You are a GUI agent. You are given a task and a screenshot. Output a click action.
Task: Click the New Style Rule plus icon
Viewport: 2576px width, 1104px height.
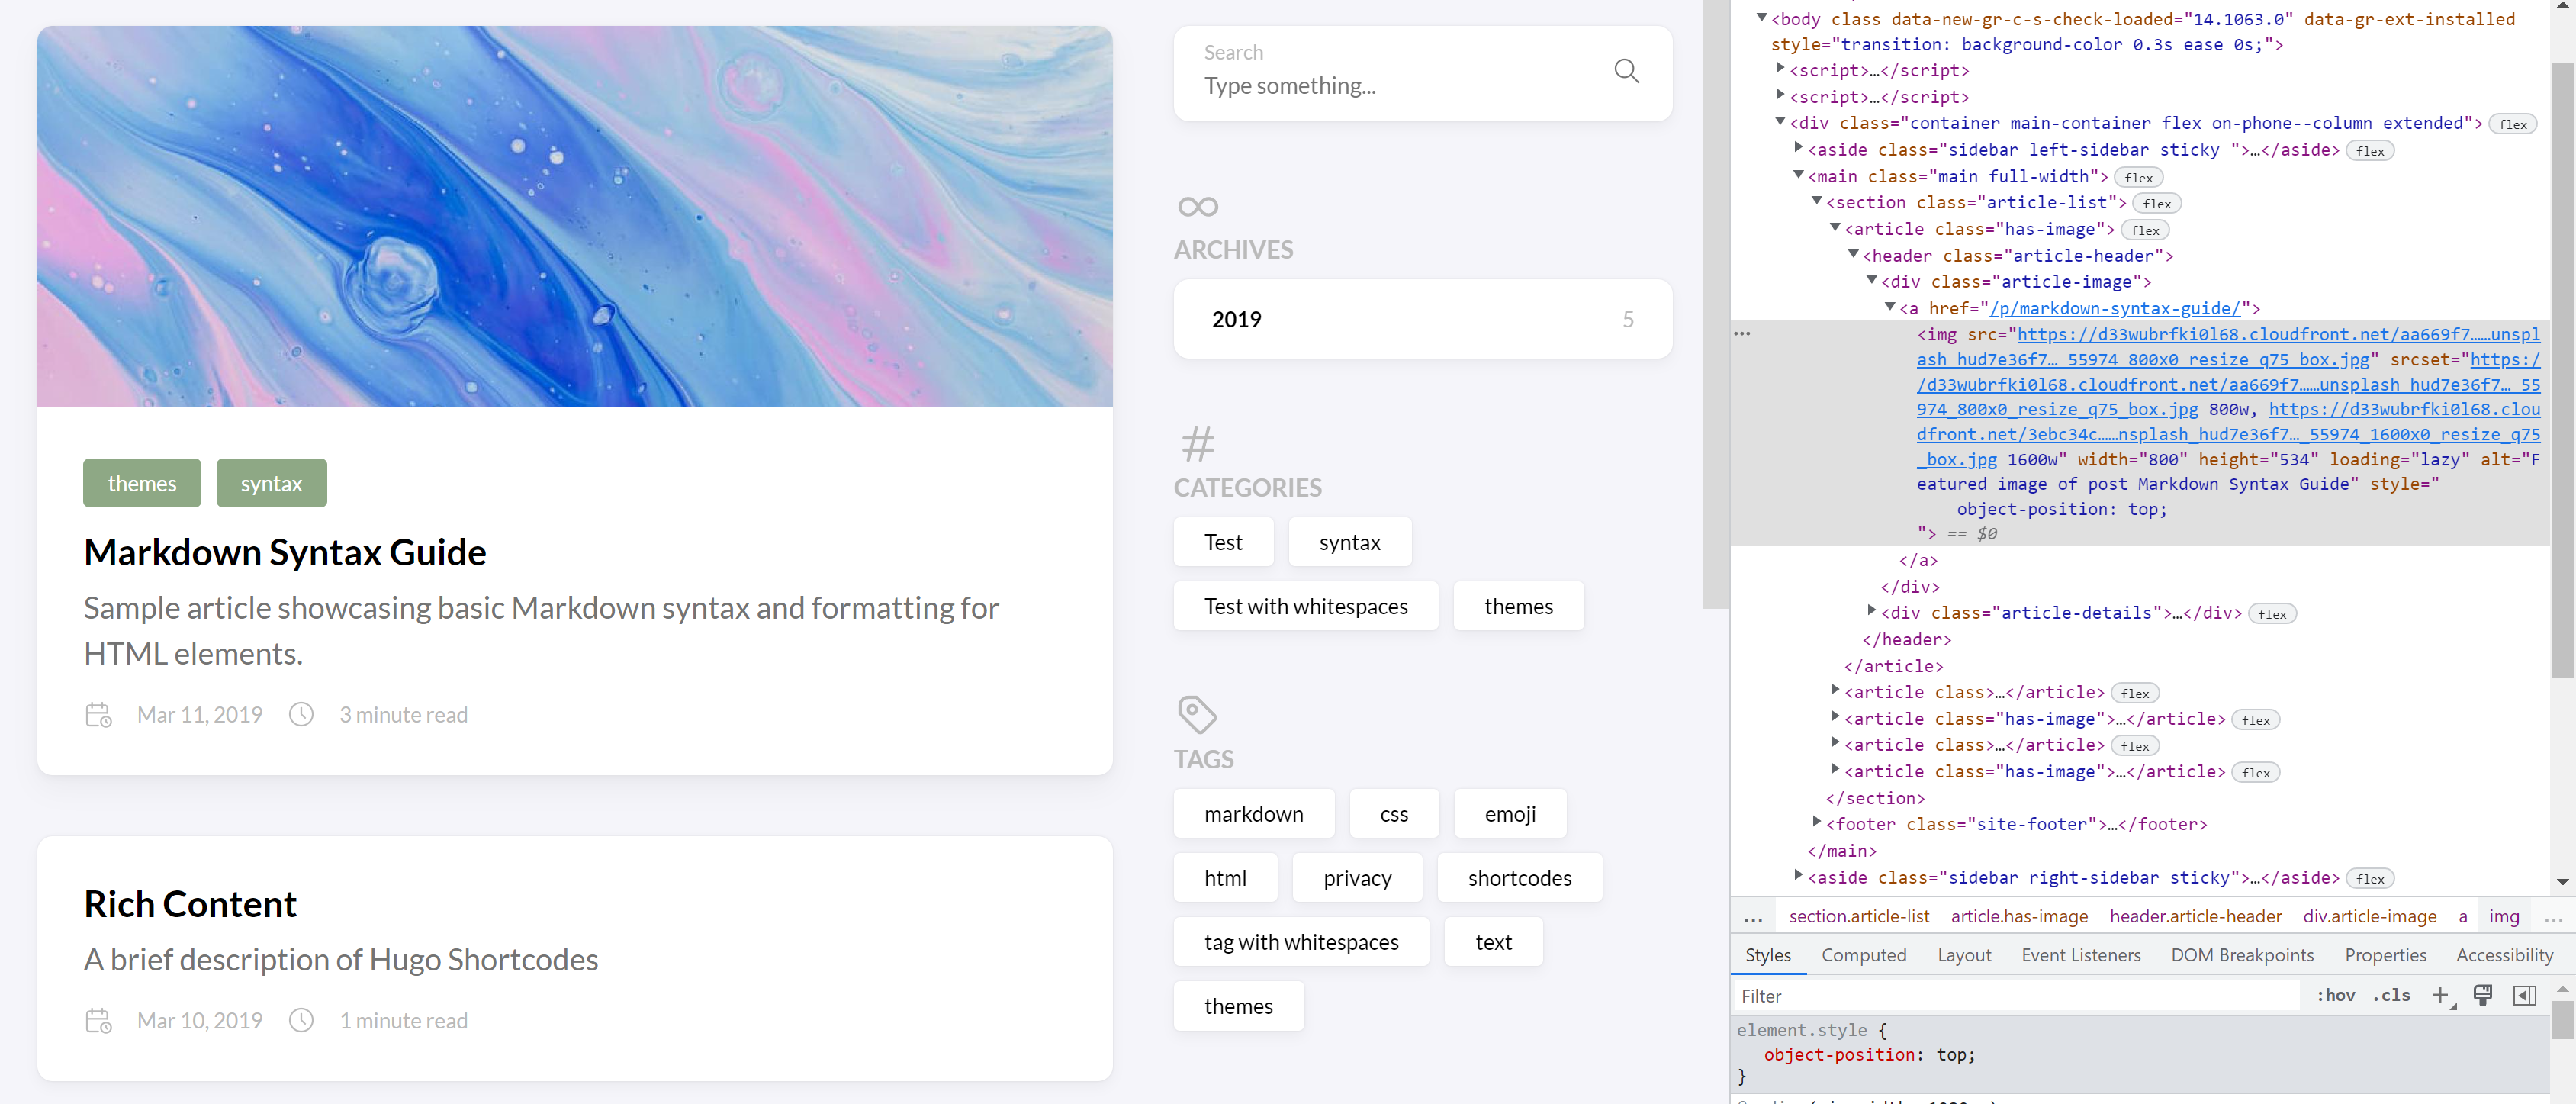coord(2441,995)
